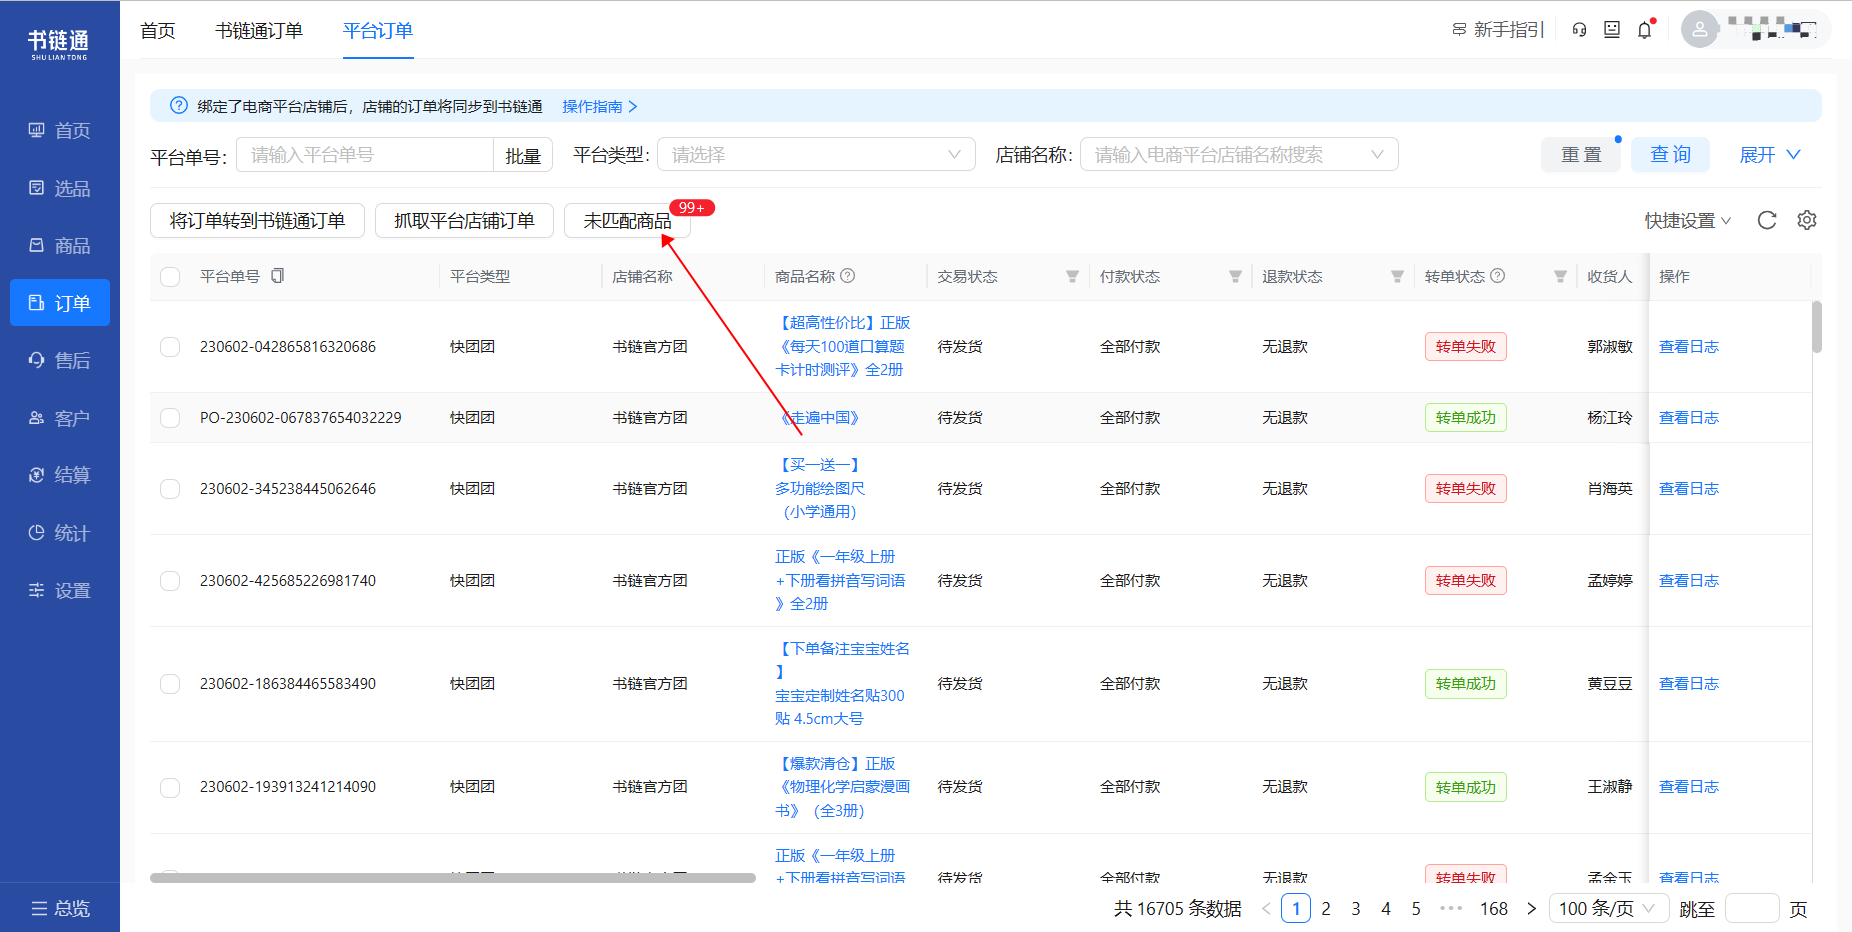The height and width of the screenshot is (932, 1852).
Task: Check the row for order 230602-042865816320686
Action: click(x=170, y=347)
